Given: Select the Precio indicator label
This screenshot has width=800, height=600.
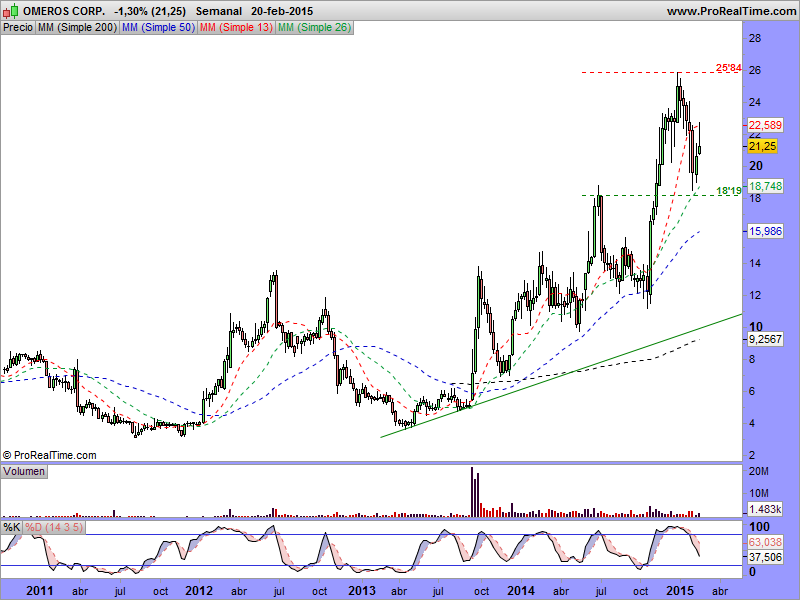Looking at the screenshot, I should coord(18,27).
